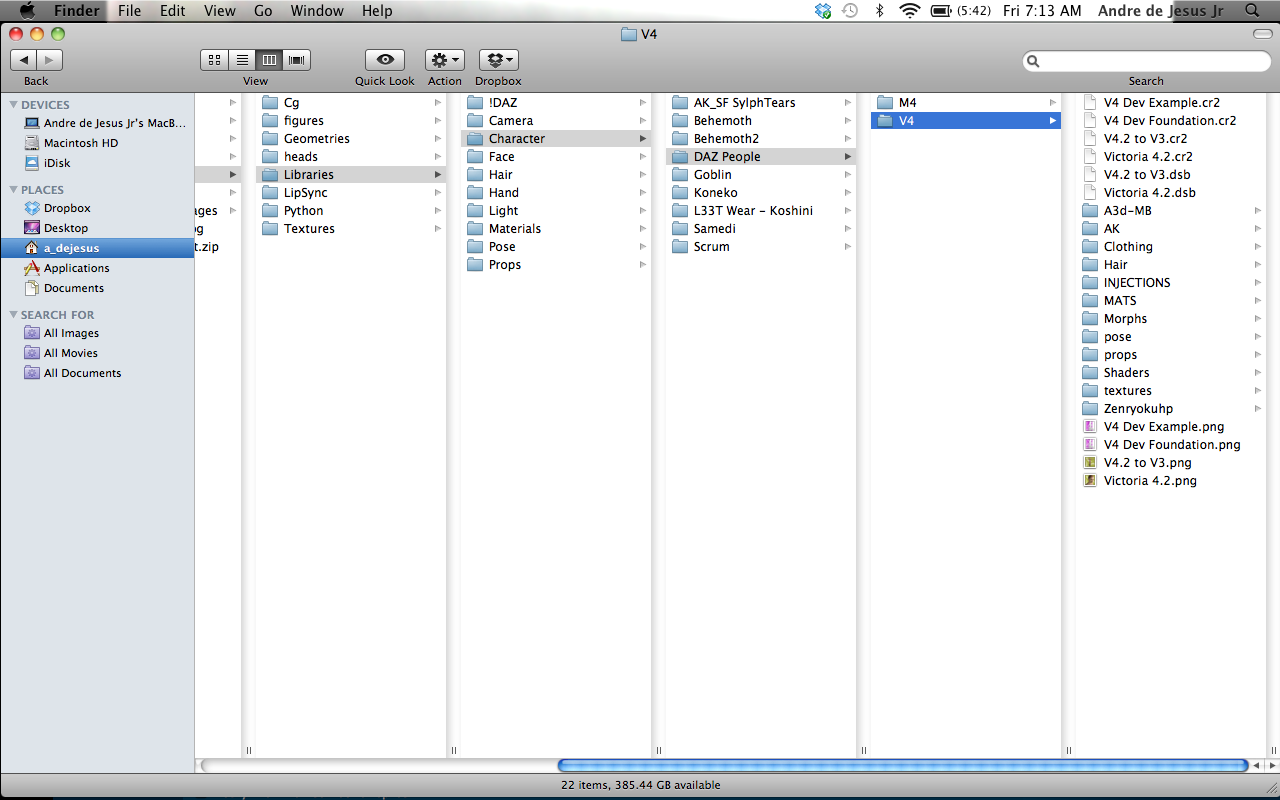This screenshot has width=1280, height=800.
Task: Collapse the PLACES sidebar section
Action: point(13,190)
